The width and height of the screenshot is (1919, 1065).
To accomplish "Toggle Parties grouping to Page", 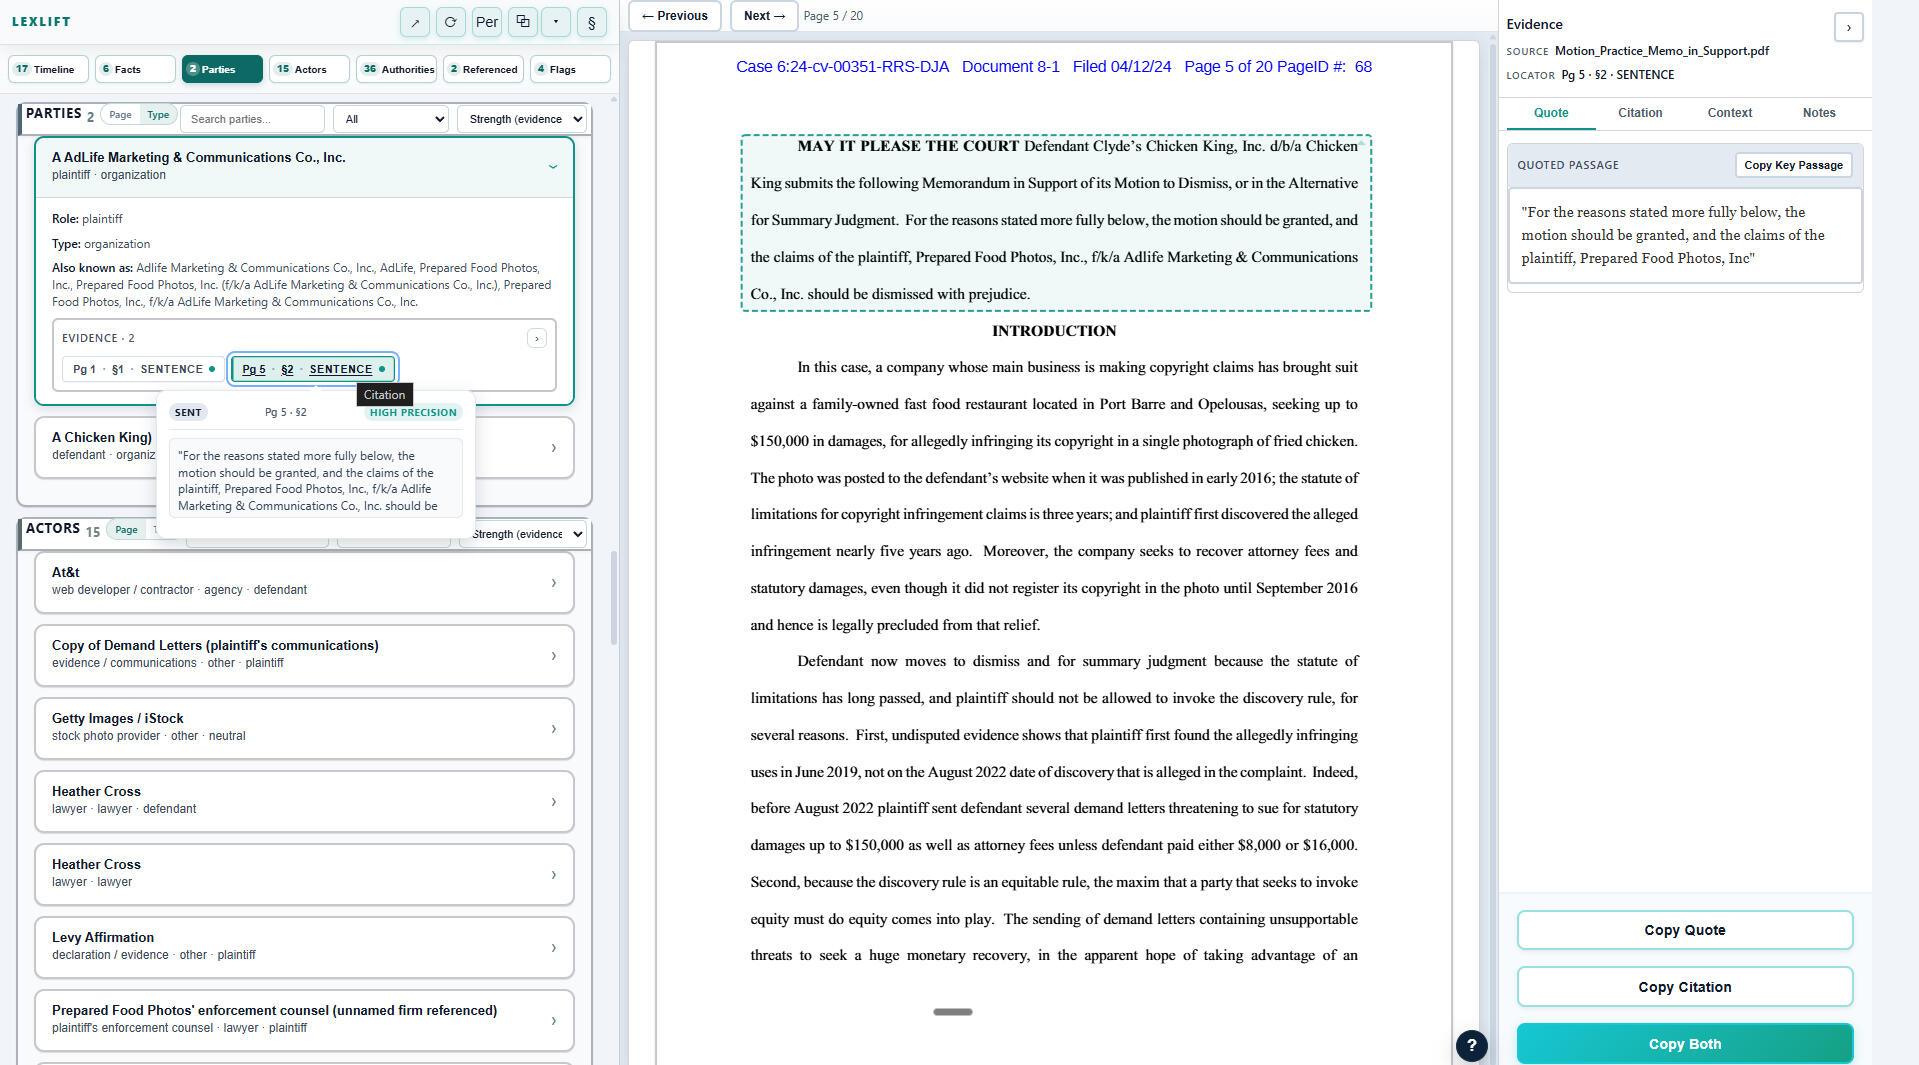I will click(x=120, y=115).
